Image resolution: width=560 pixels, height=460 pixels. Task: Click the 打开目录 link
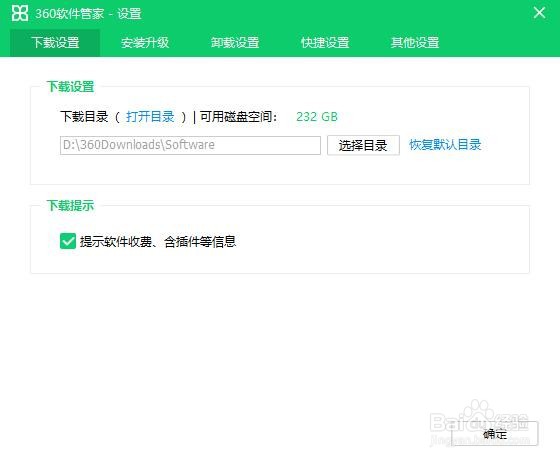coord(150,116)
